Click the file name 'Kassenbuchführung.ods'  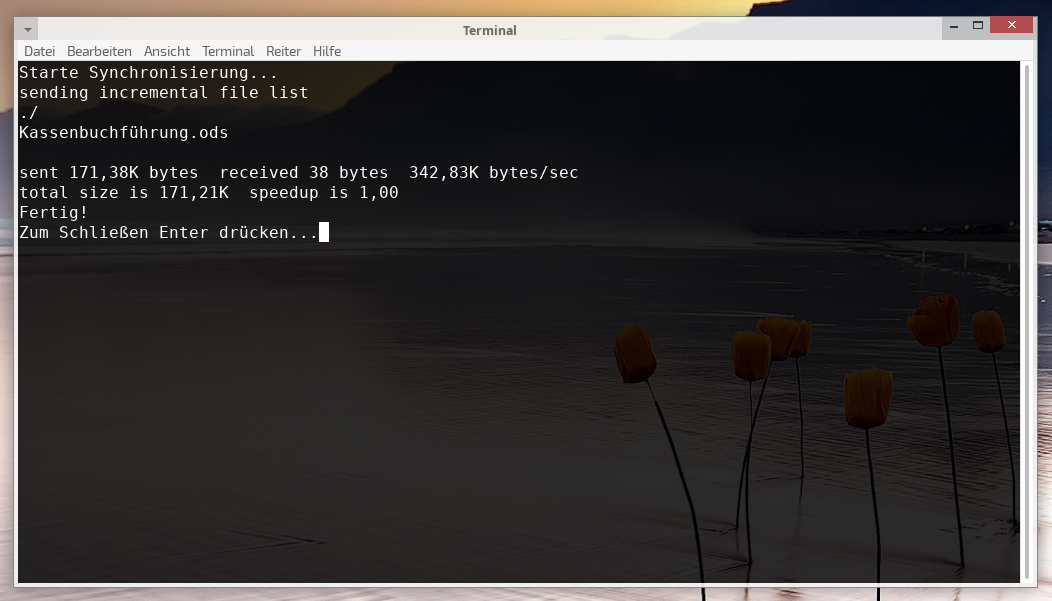point(123,132)
